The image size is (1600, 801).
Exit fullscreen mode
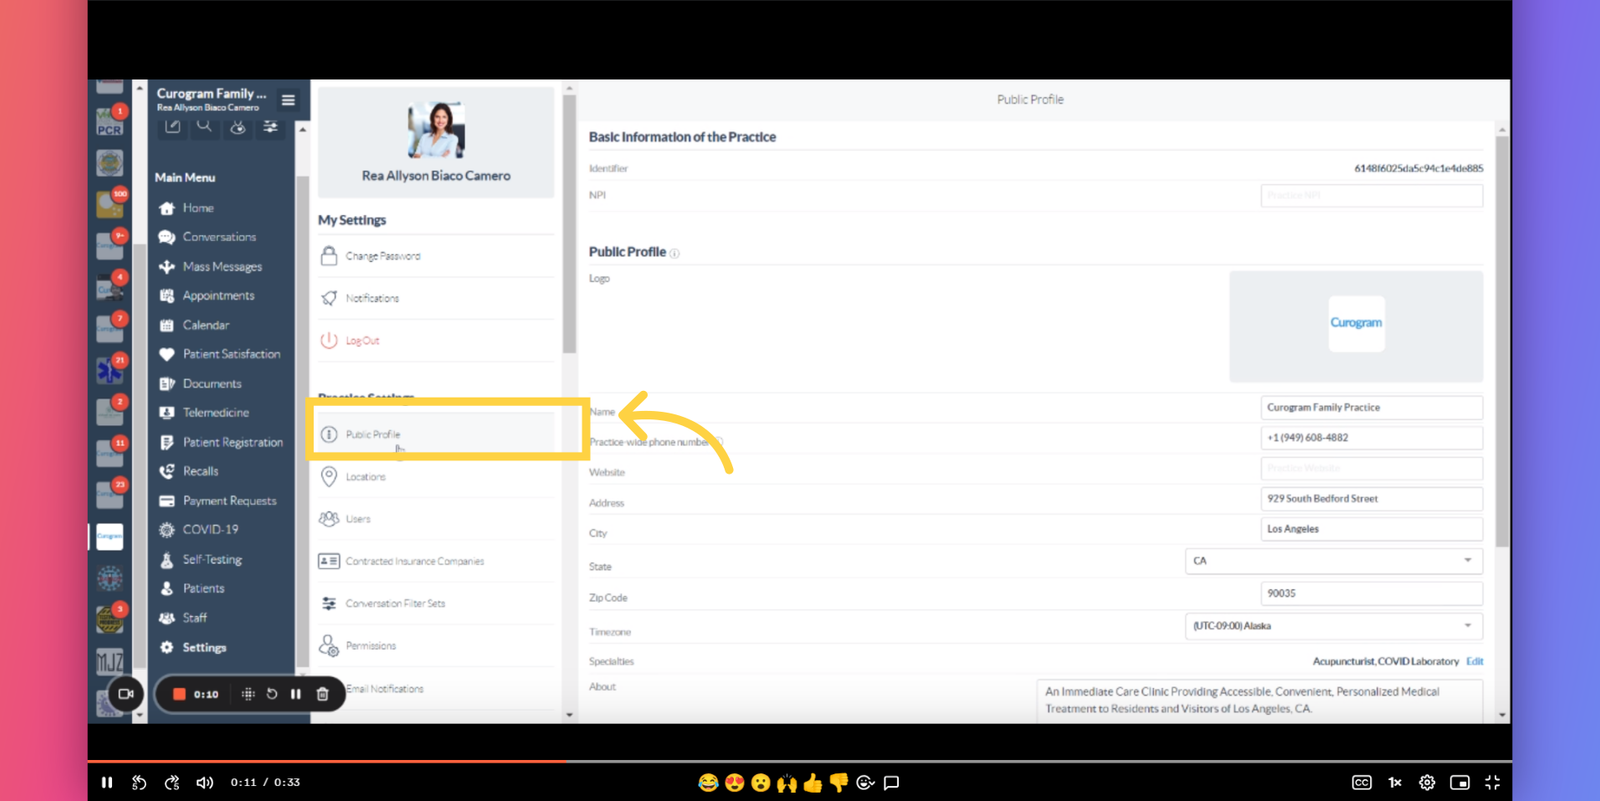pyautogui.click(x=1492, y=783)
